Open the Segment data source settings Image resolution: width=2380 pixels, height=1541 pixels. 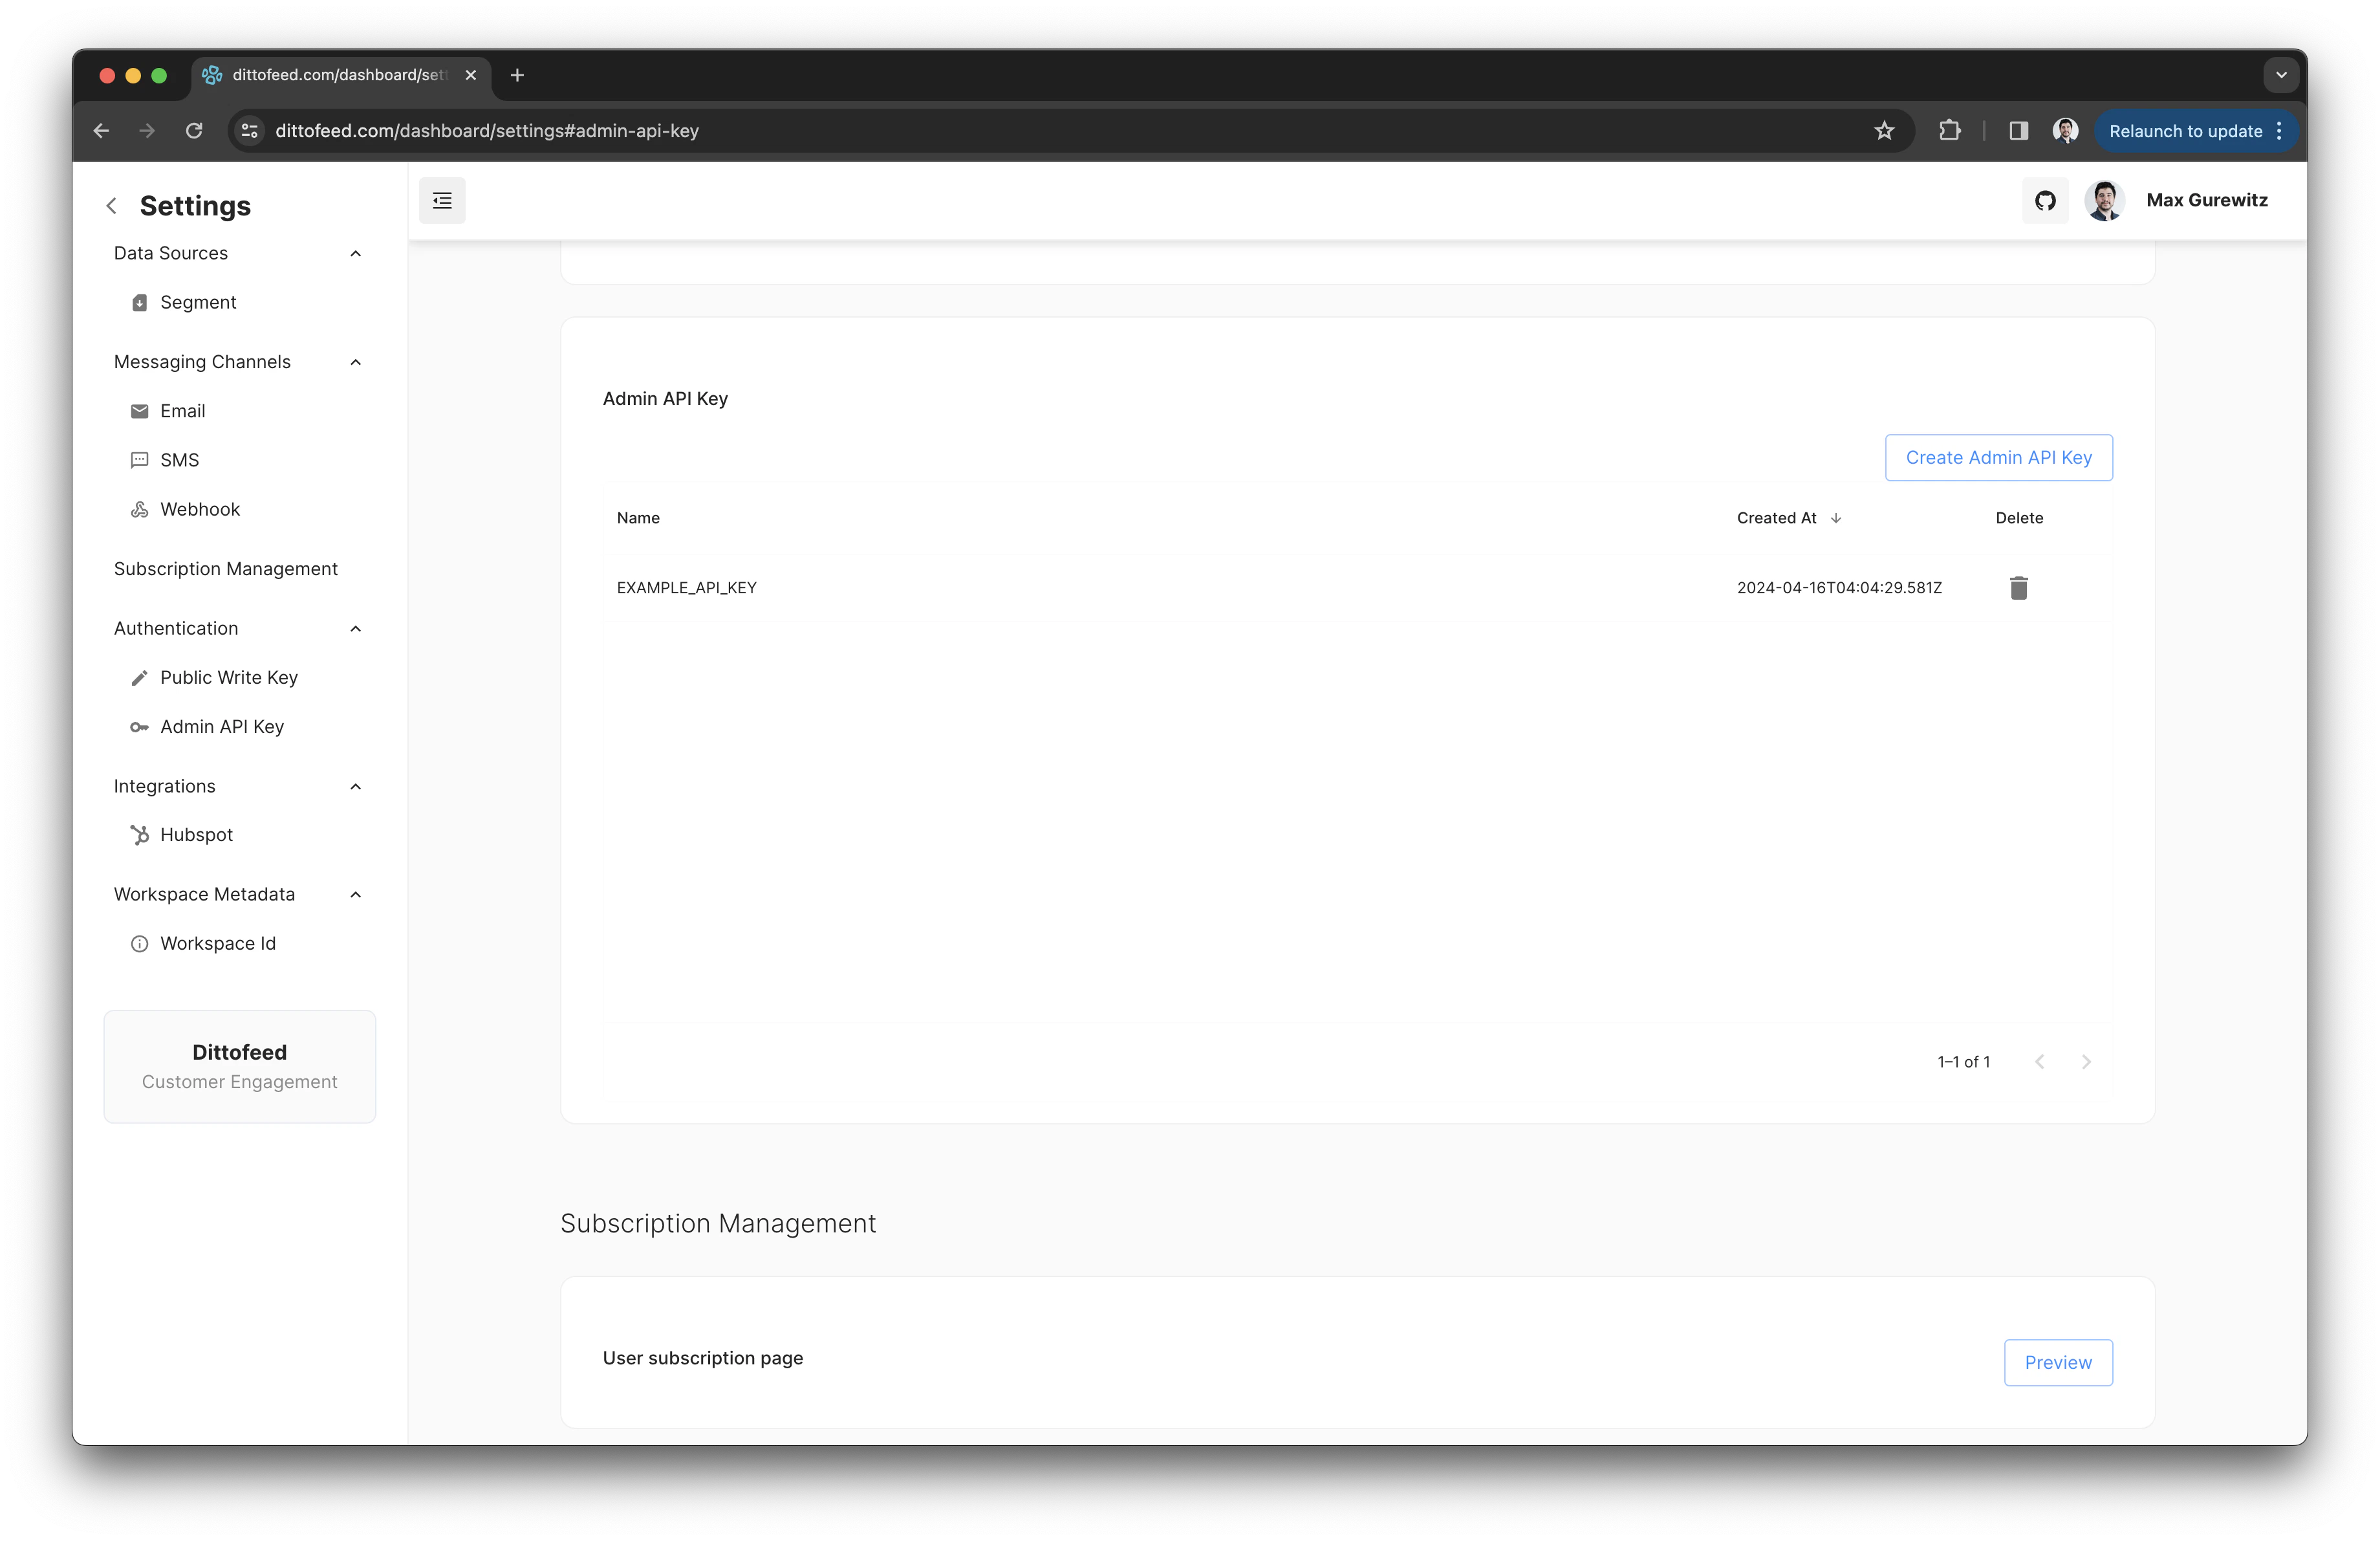tap(197, 302)
